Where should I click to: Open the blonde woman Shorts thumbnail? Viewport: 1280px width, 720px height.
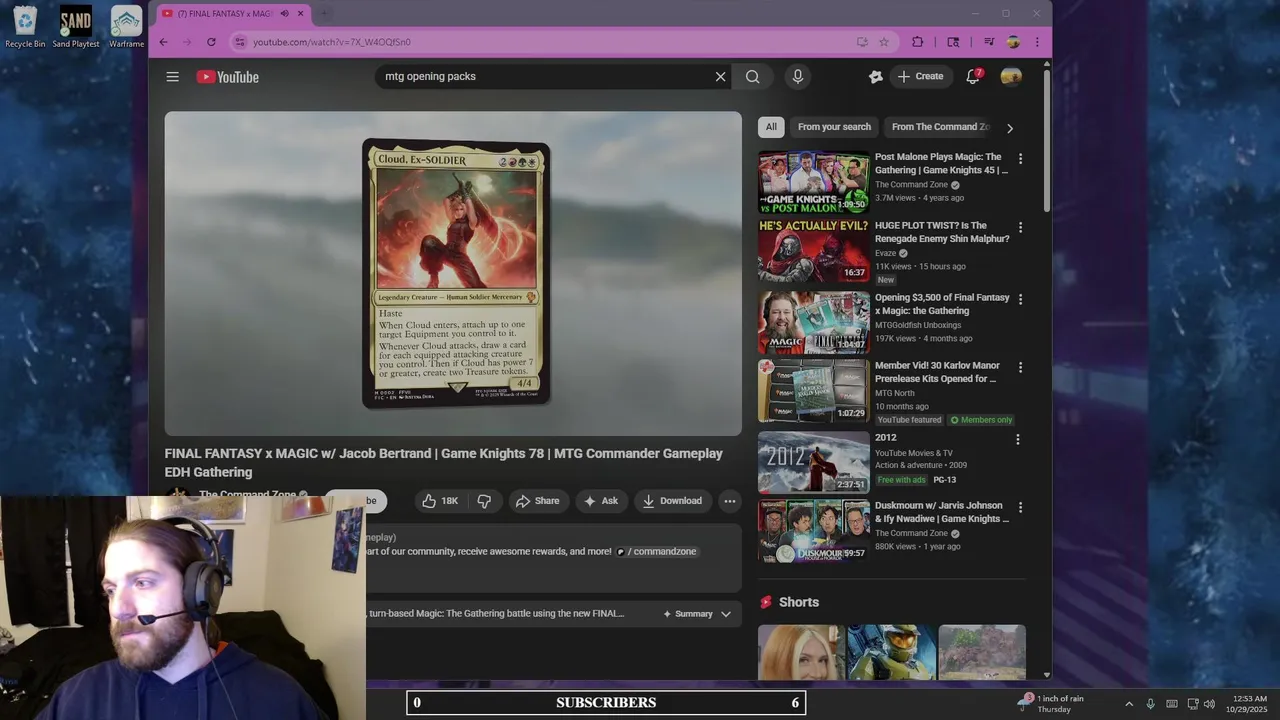coord(801,652)
